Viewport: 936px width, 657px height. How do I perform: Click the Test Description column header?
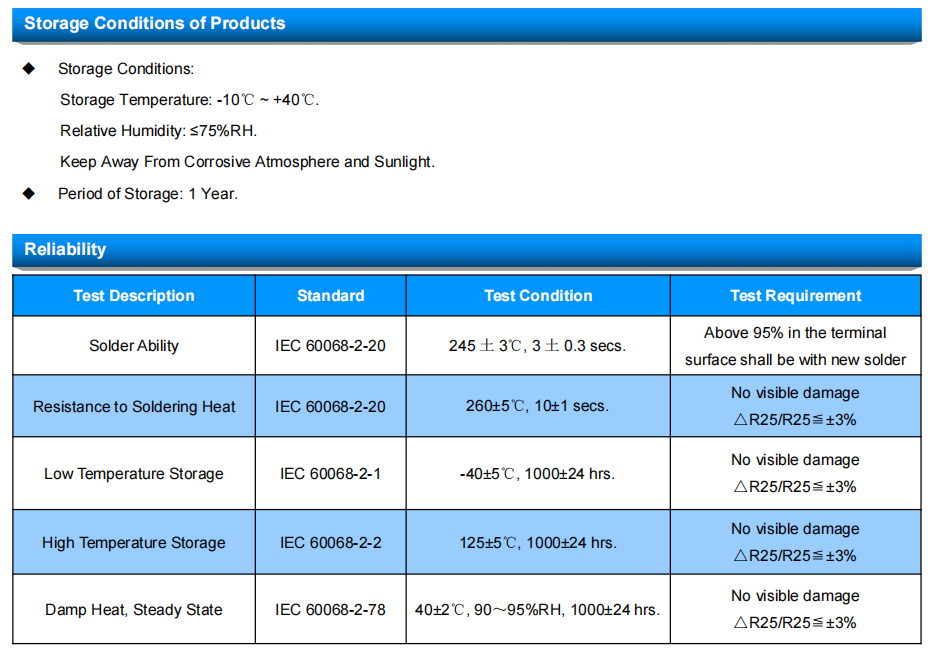[134, 296]
